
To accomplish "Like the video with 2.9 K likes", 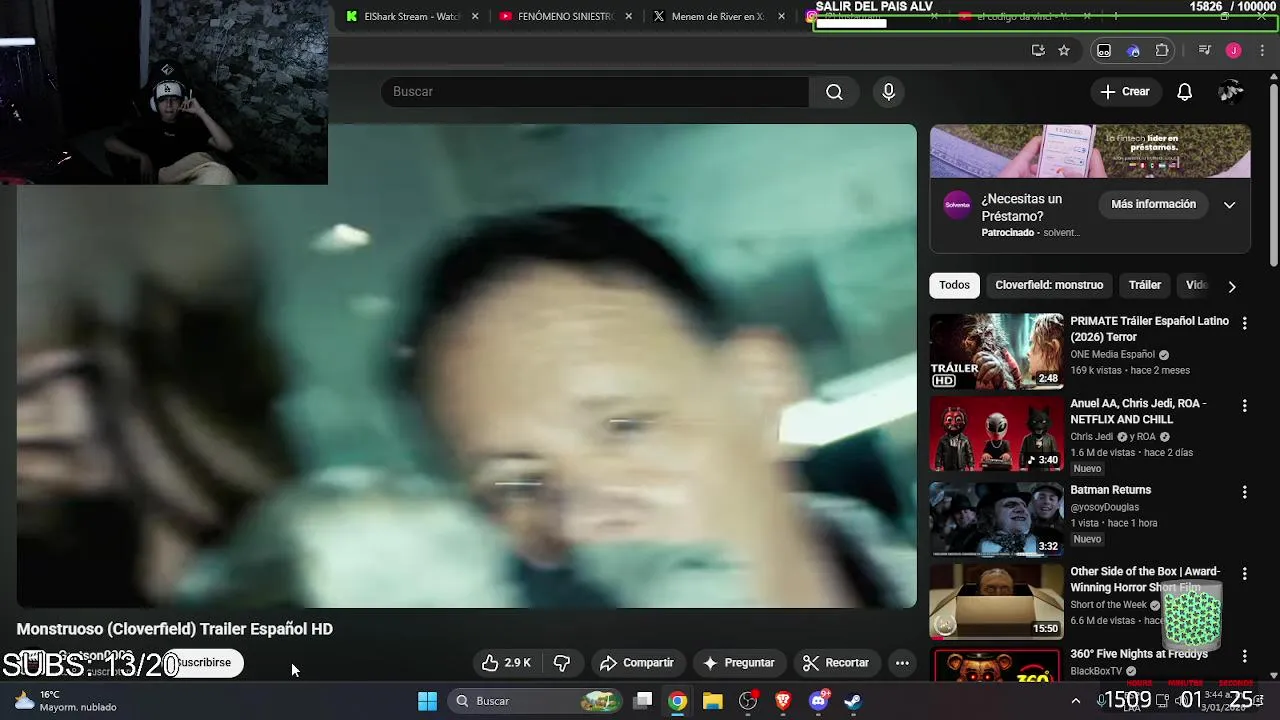I will point(506,663).
